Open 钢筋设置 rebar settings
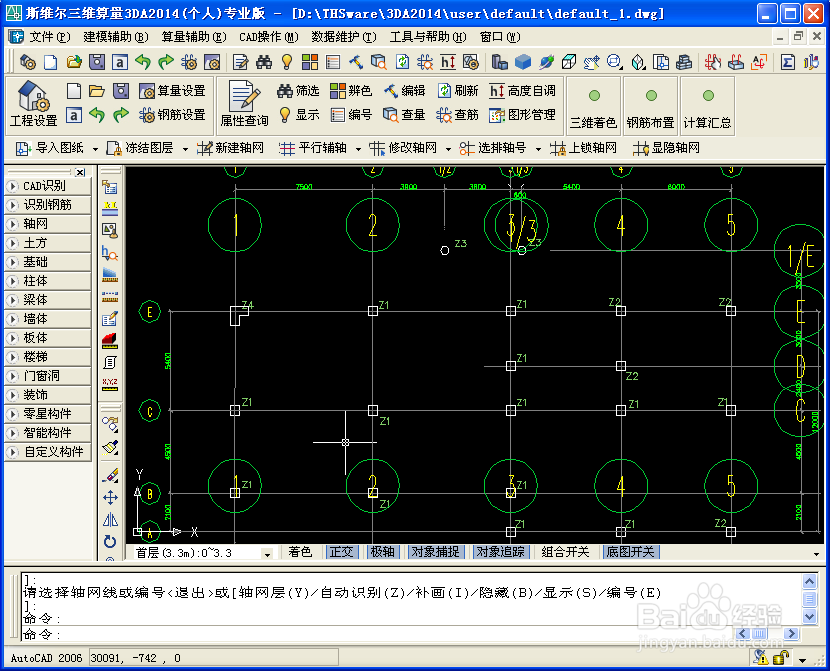 172,114
